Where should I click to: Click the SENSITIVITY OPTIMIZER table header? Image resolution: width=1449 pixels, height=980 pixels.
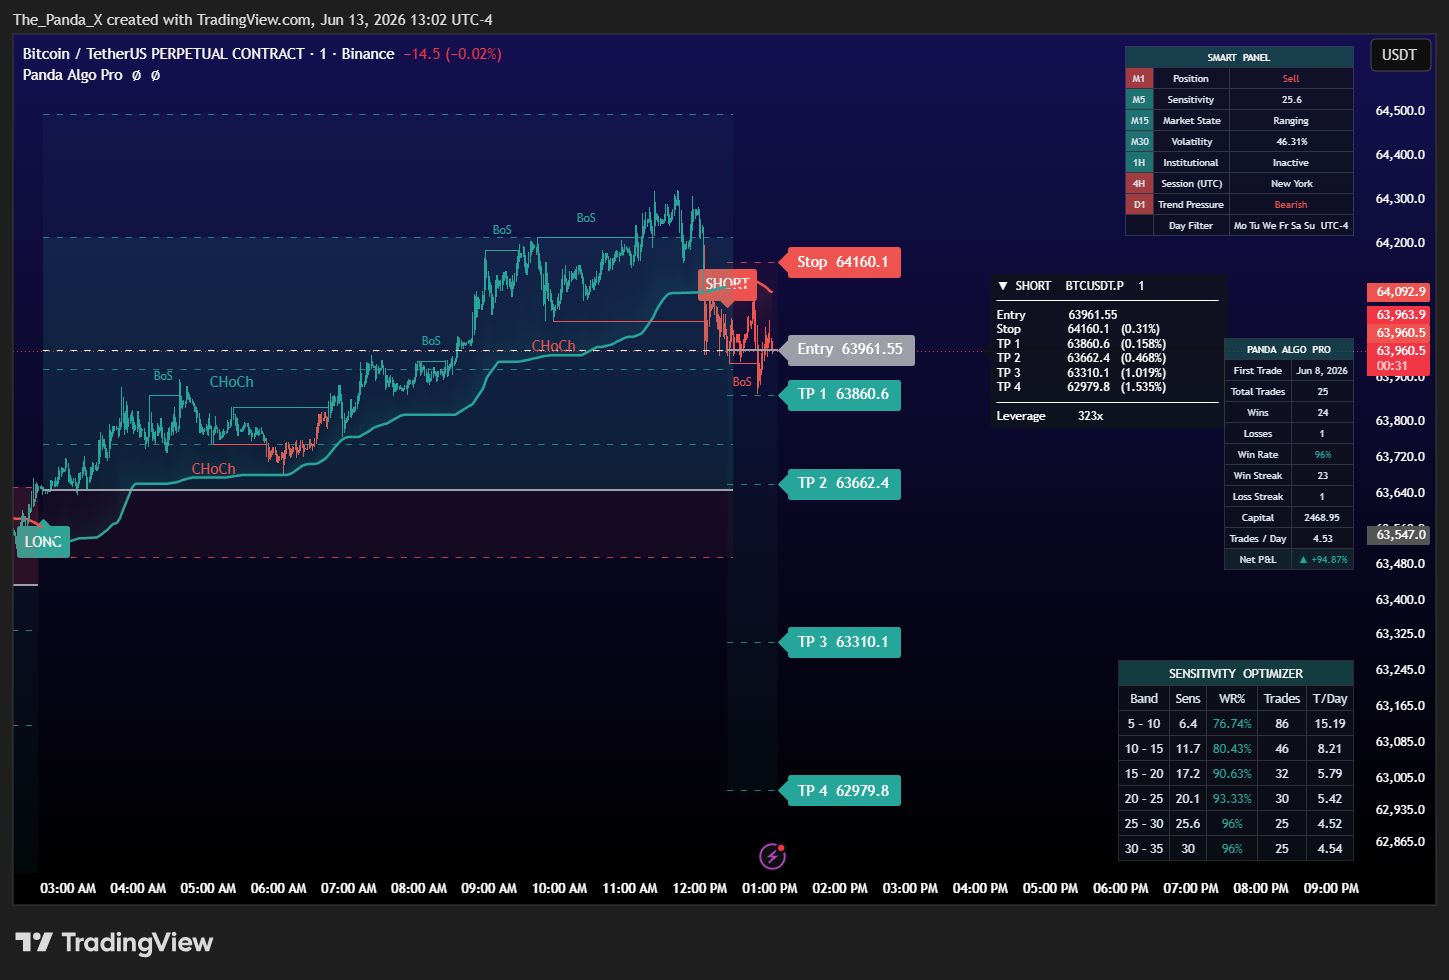point(1236,674)
